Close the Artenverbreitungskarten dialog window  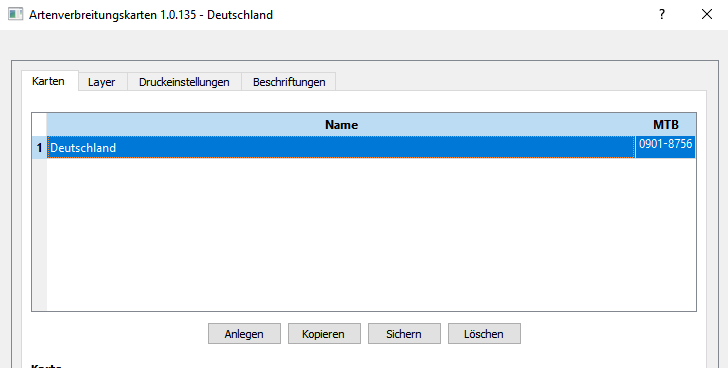pyautogui.click(x=707, y=14)
